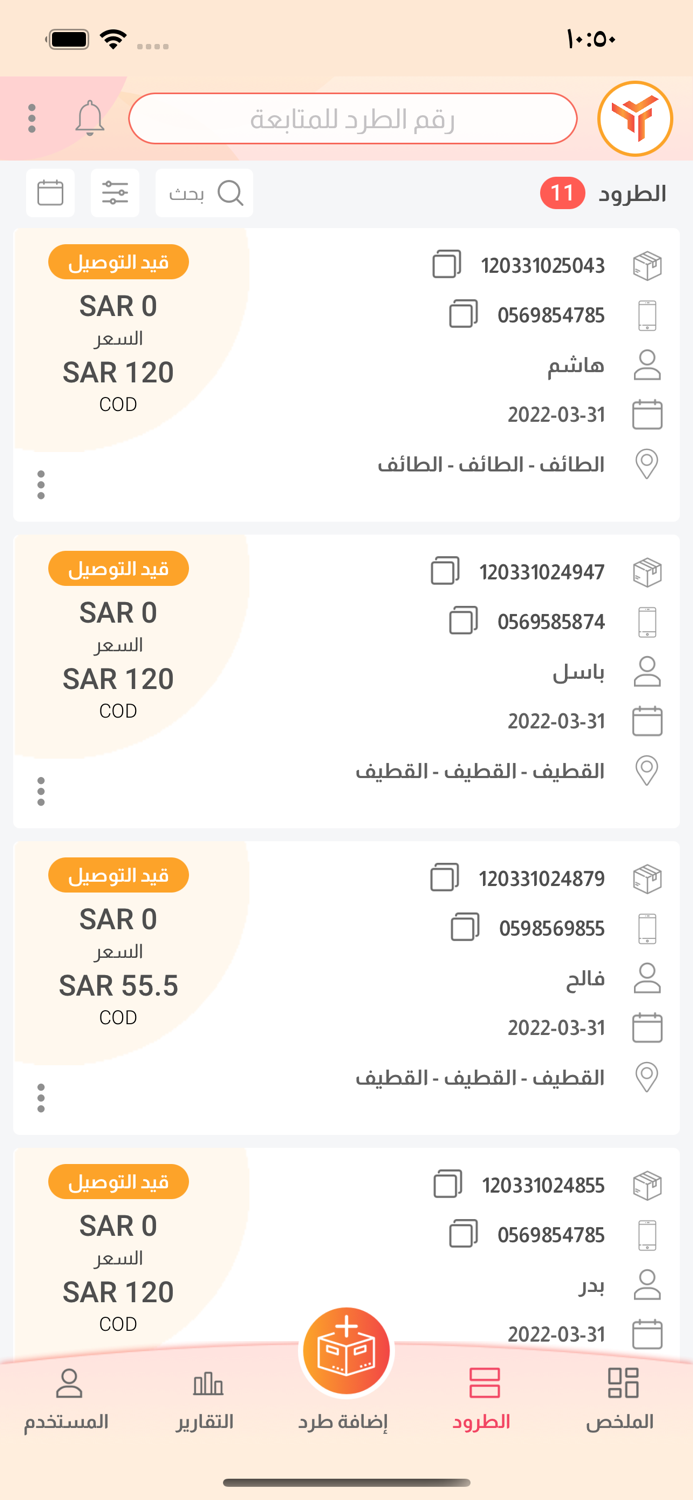Tap the location pin for القطيف shipment
Viewport: 693px width, 1500px height.
tap(647, 769)
